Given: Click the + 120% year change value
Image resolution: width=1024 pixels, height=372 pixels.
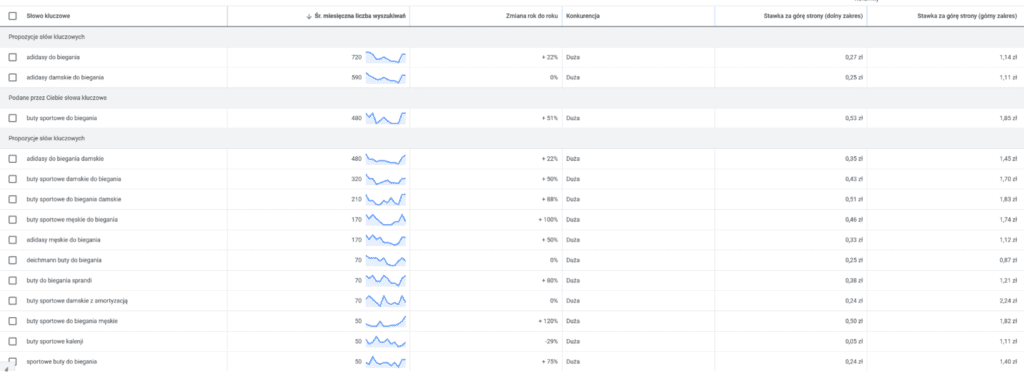Looking at the screenshot, I should pos(548,321).
